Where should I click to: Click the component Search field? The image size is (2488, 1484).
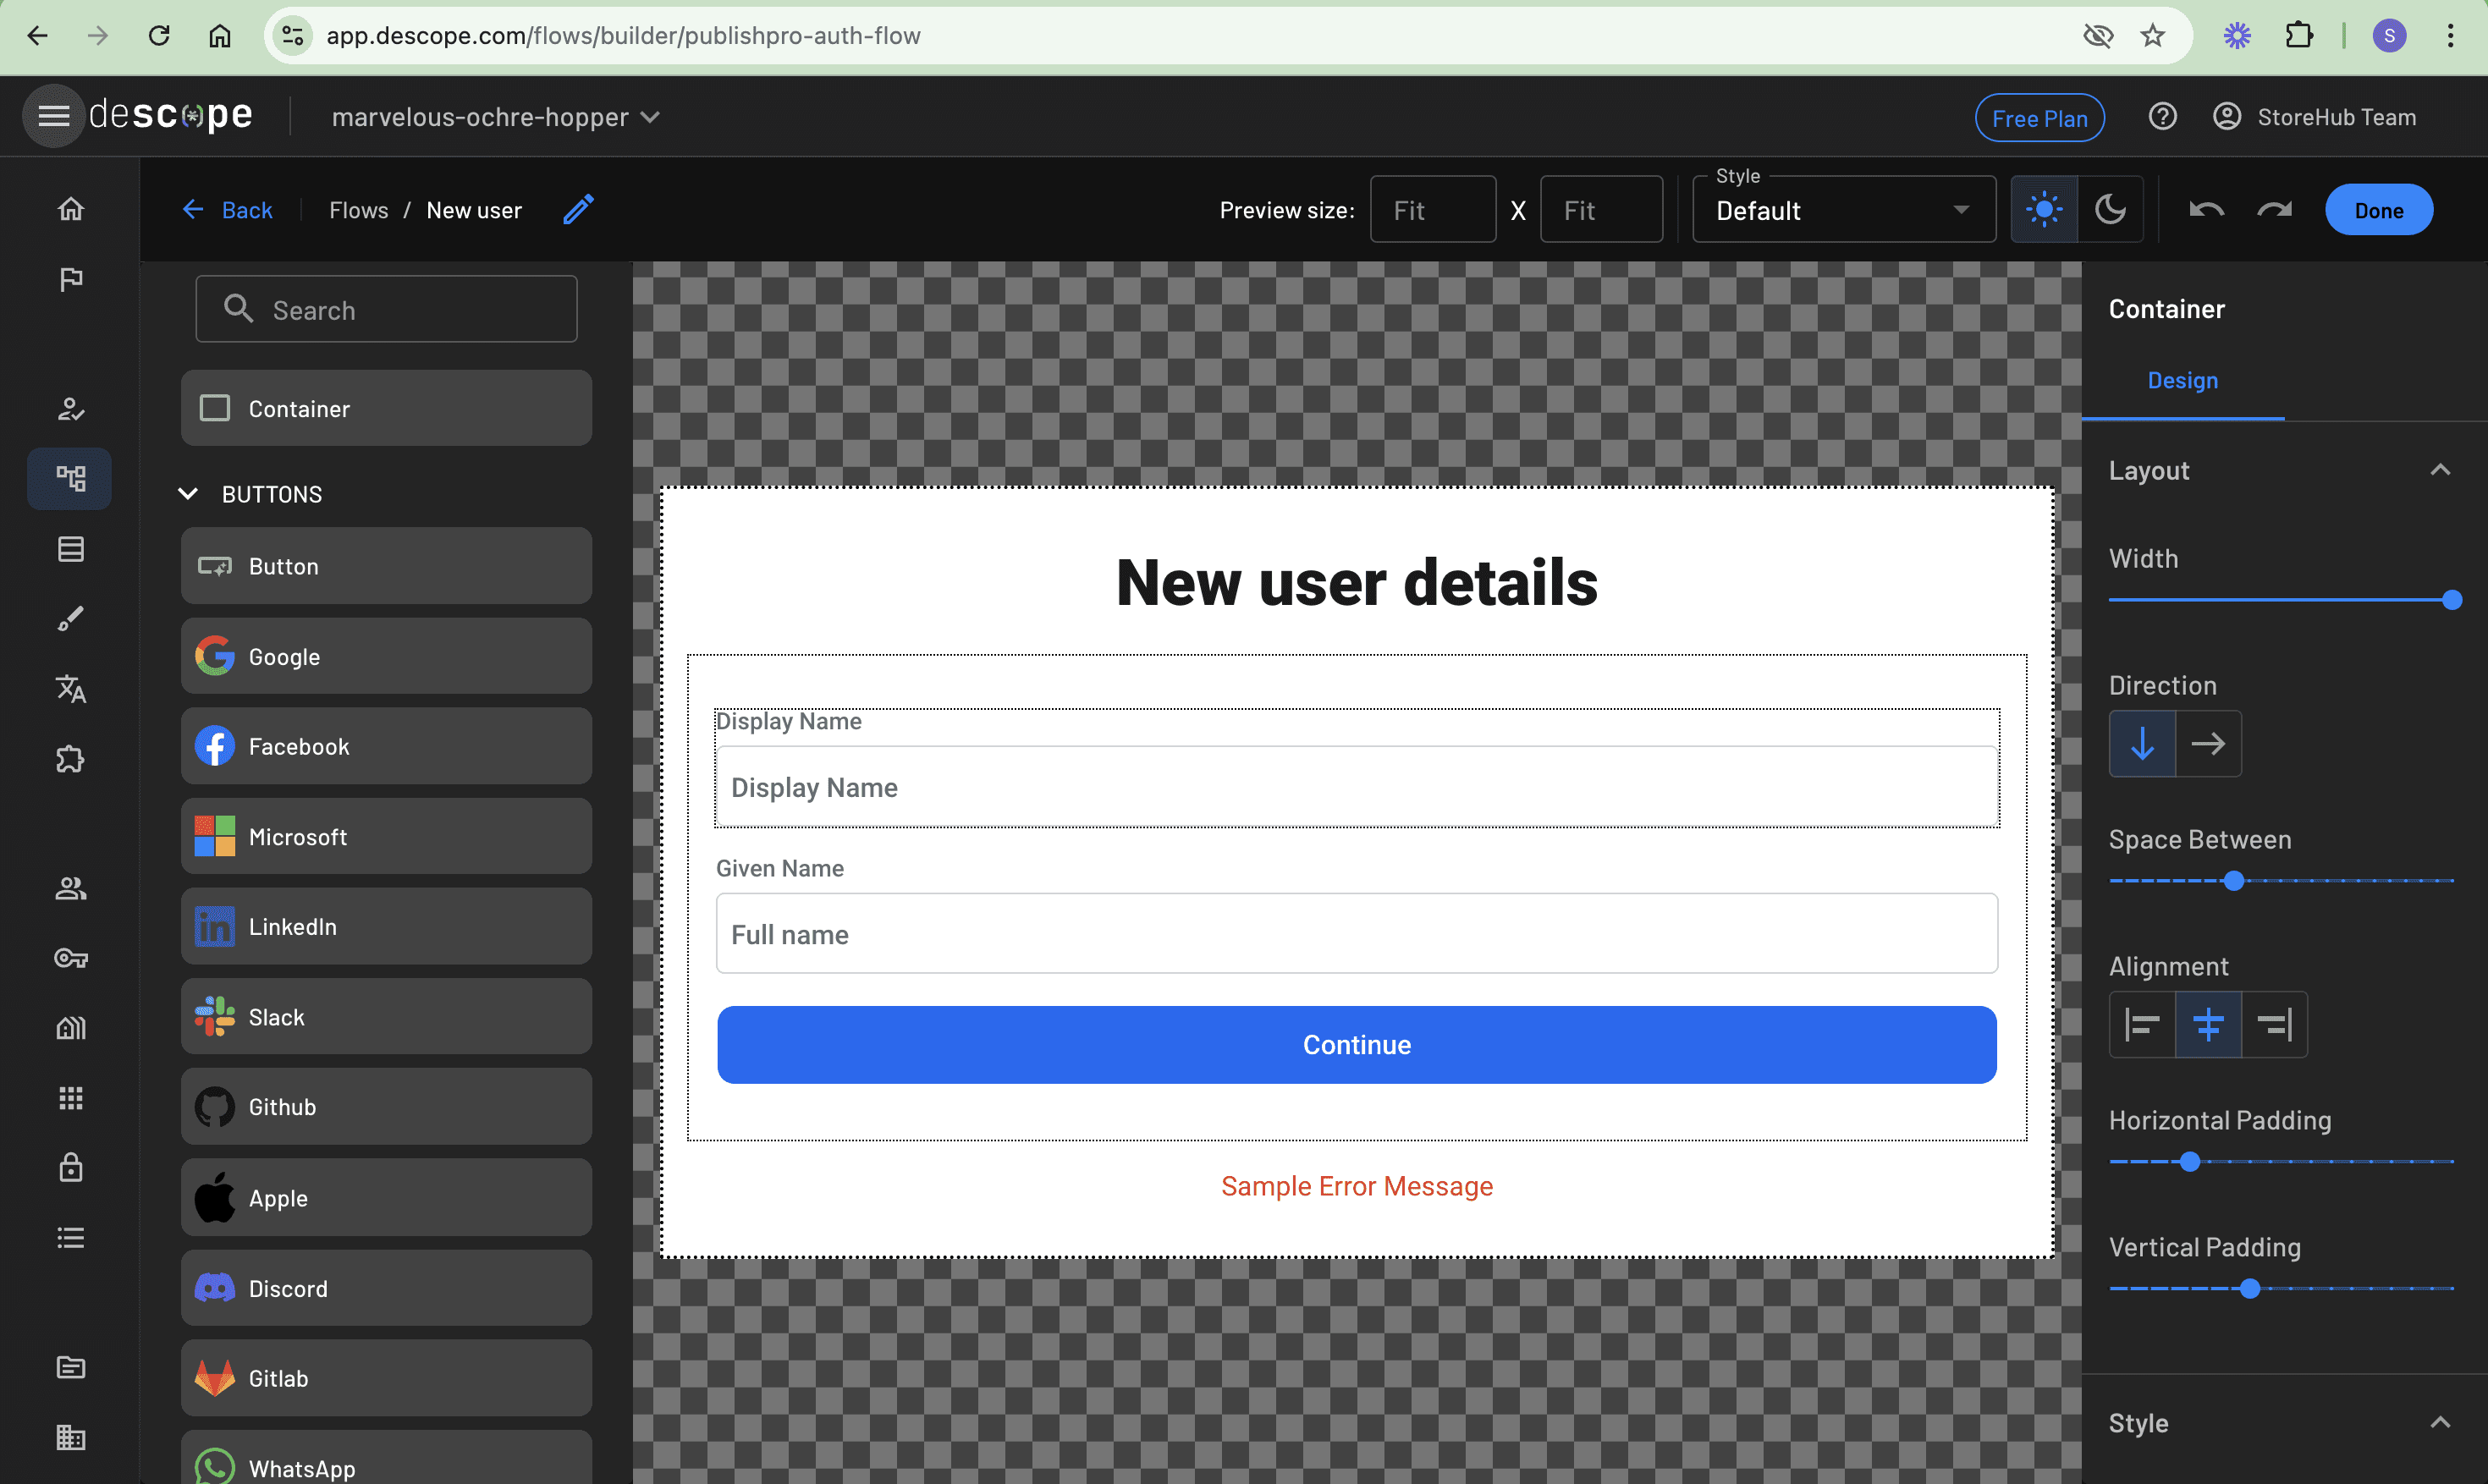[386, 310]
